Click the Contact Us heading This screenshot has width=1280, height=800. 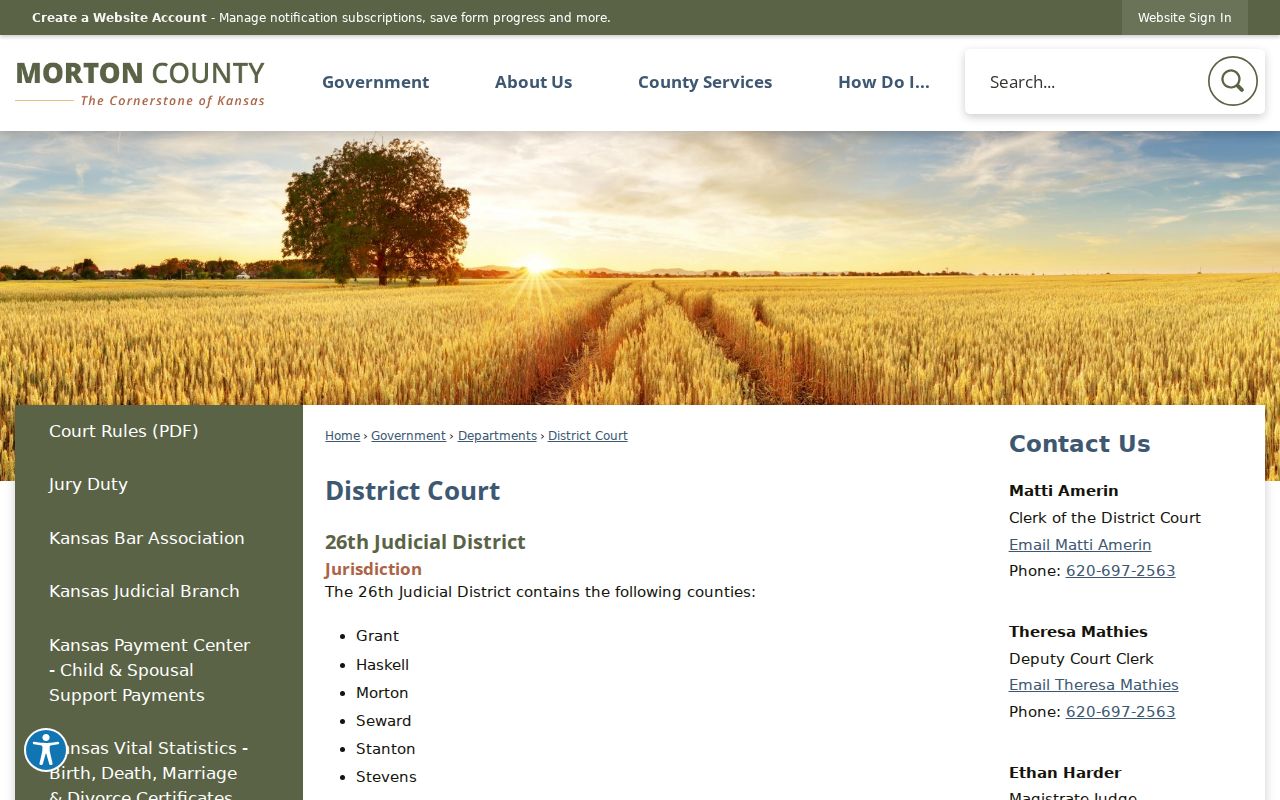coord(1079,444)
